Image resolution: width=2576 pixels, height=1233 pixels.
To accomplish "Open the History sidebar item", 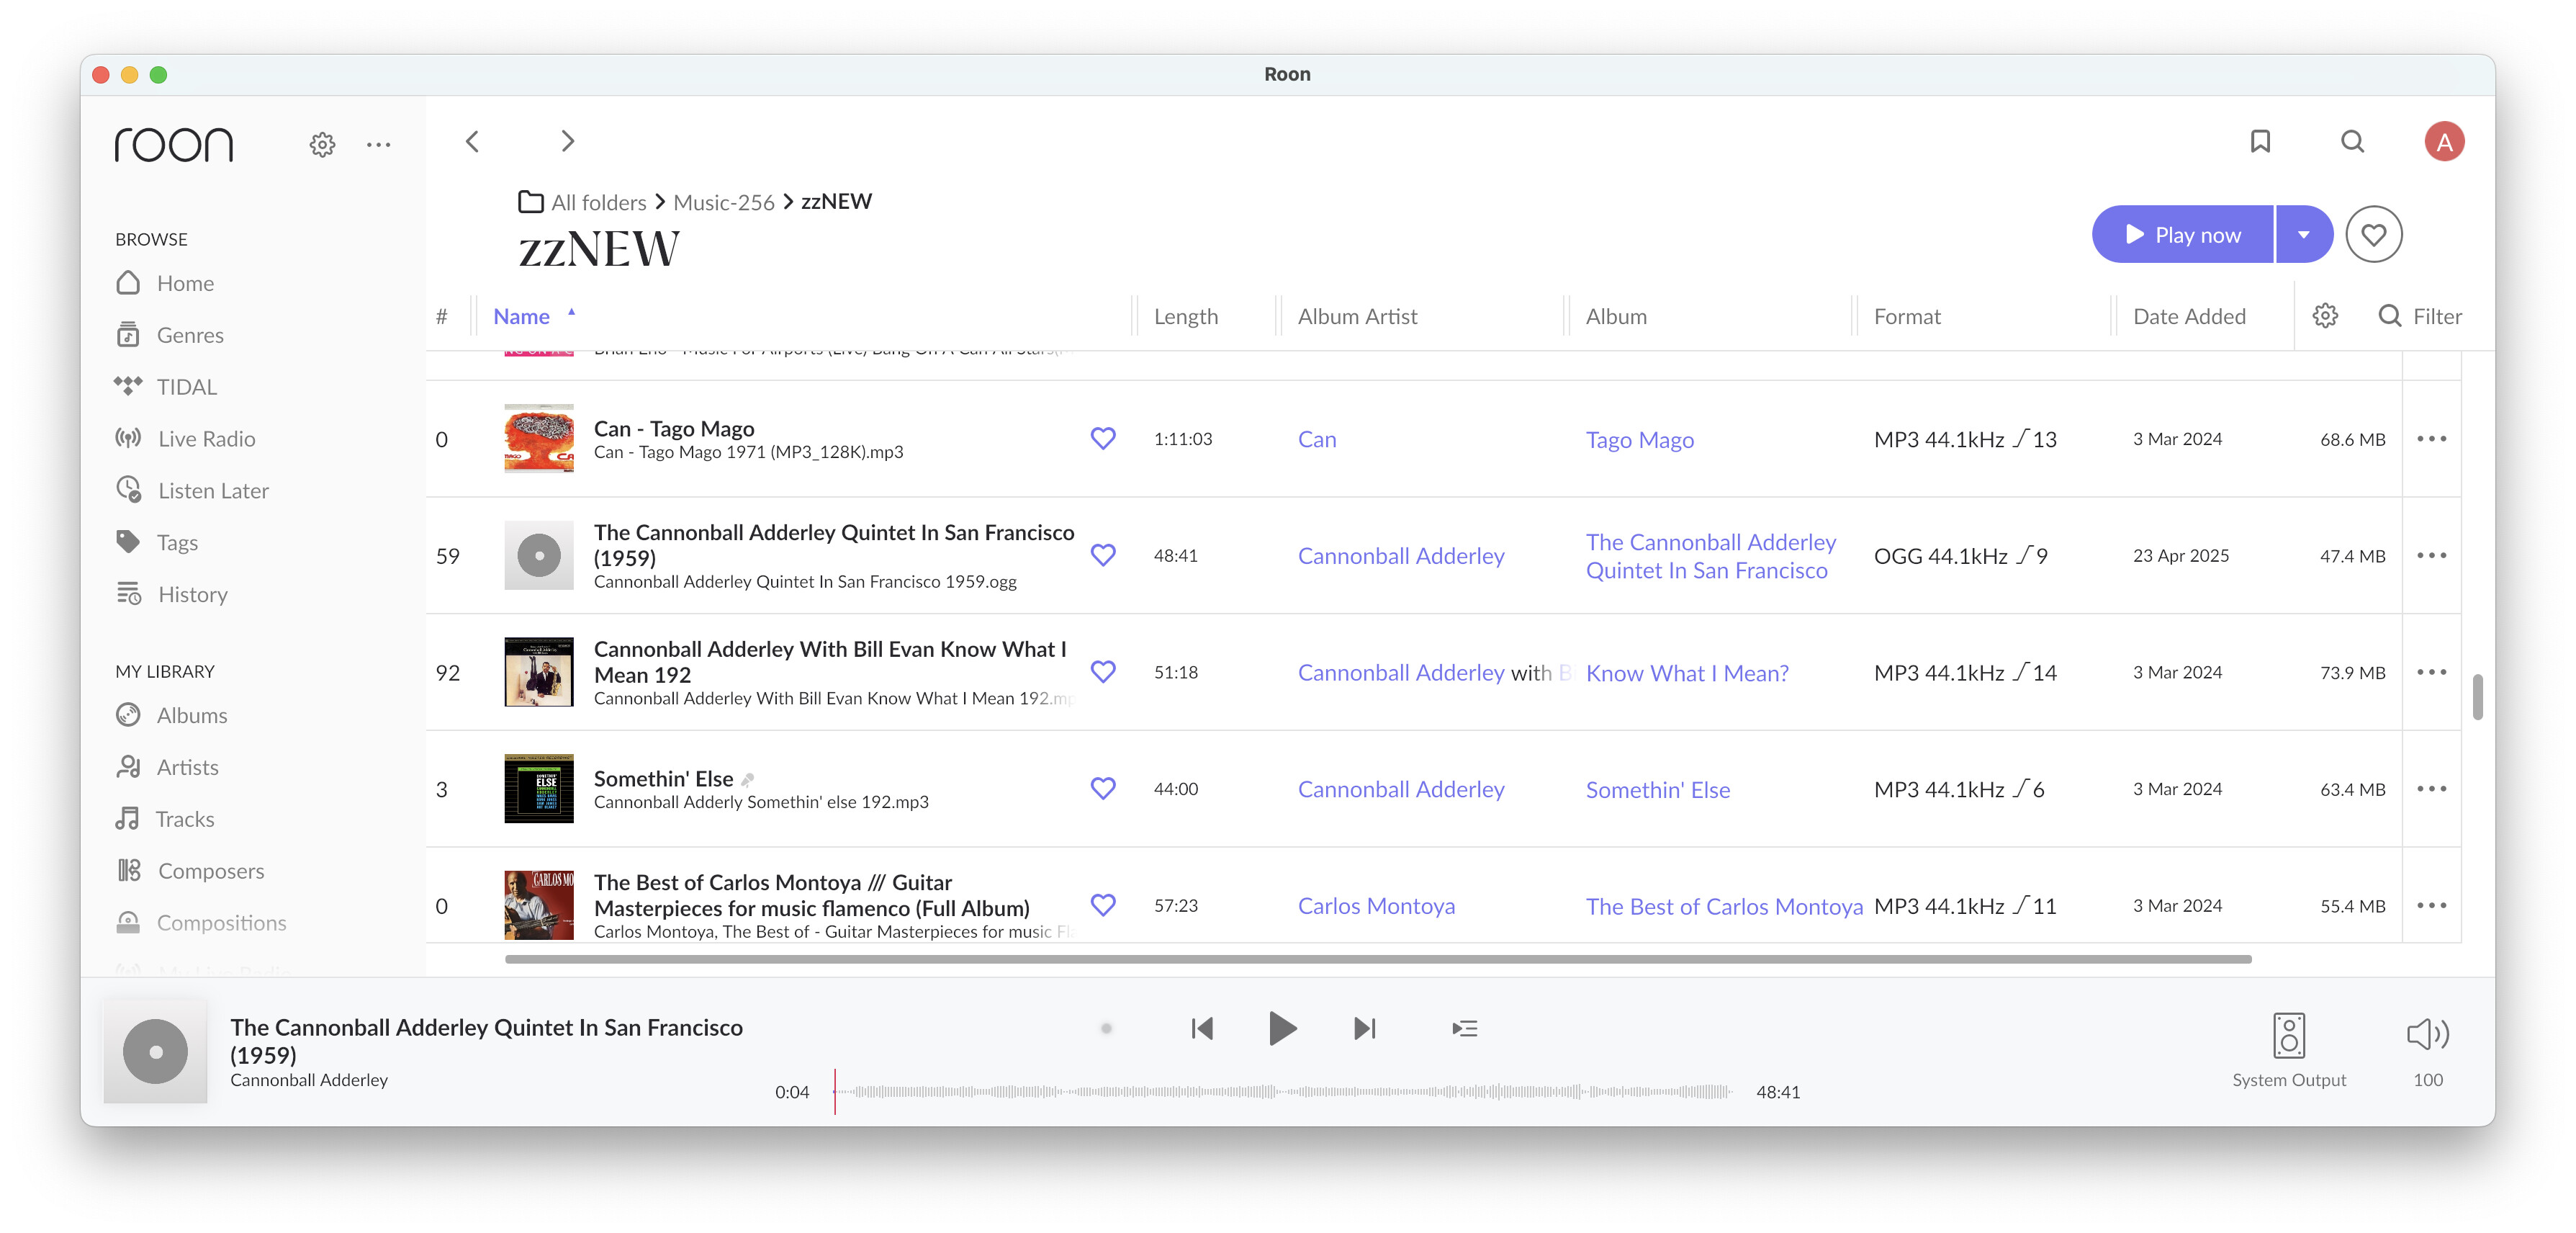I will [x=172, y=594].
